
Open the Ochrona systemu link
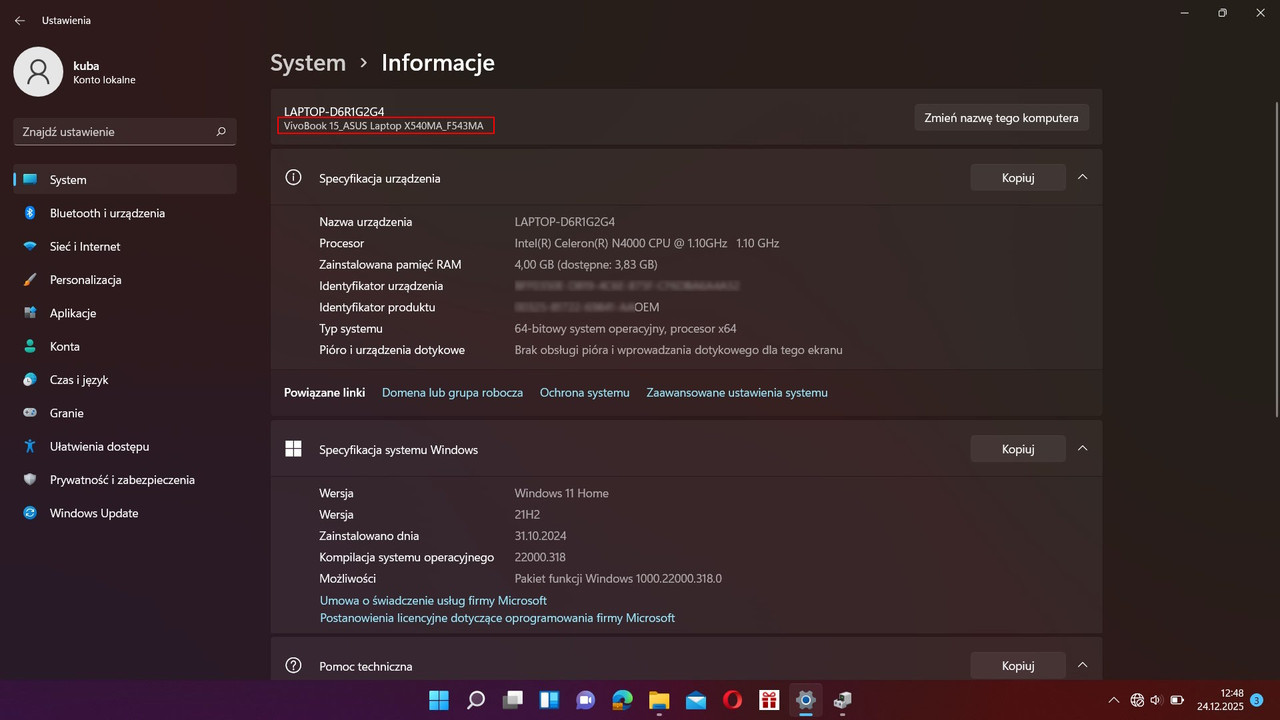tap(585, 393)
